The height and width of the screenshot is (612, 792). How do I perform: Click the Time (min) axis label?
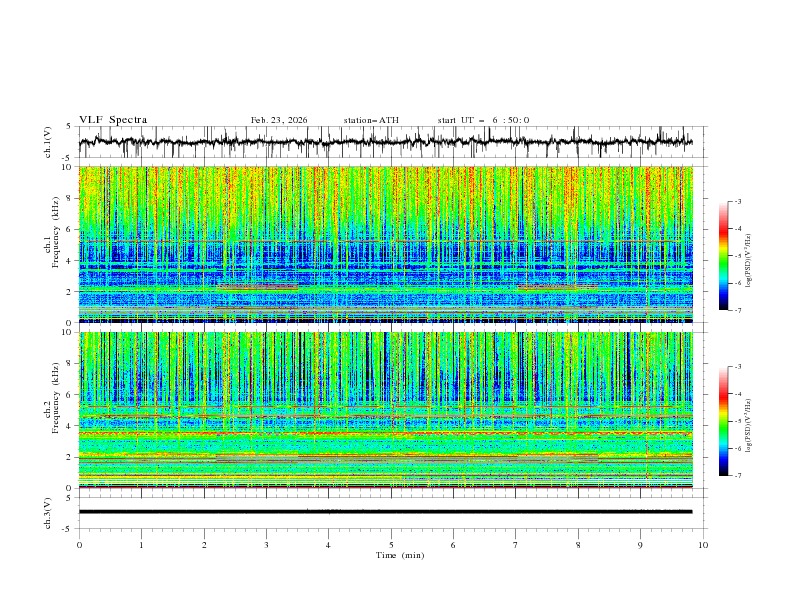pos(400,555)
